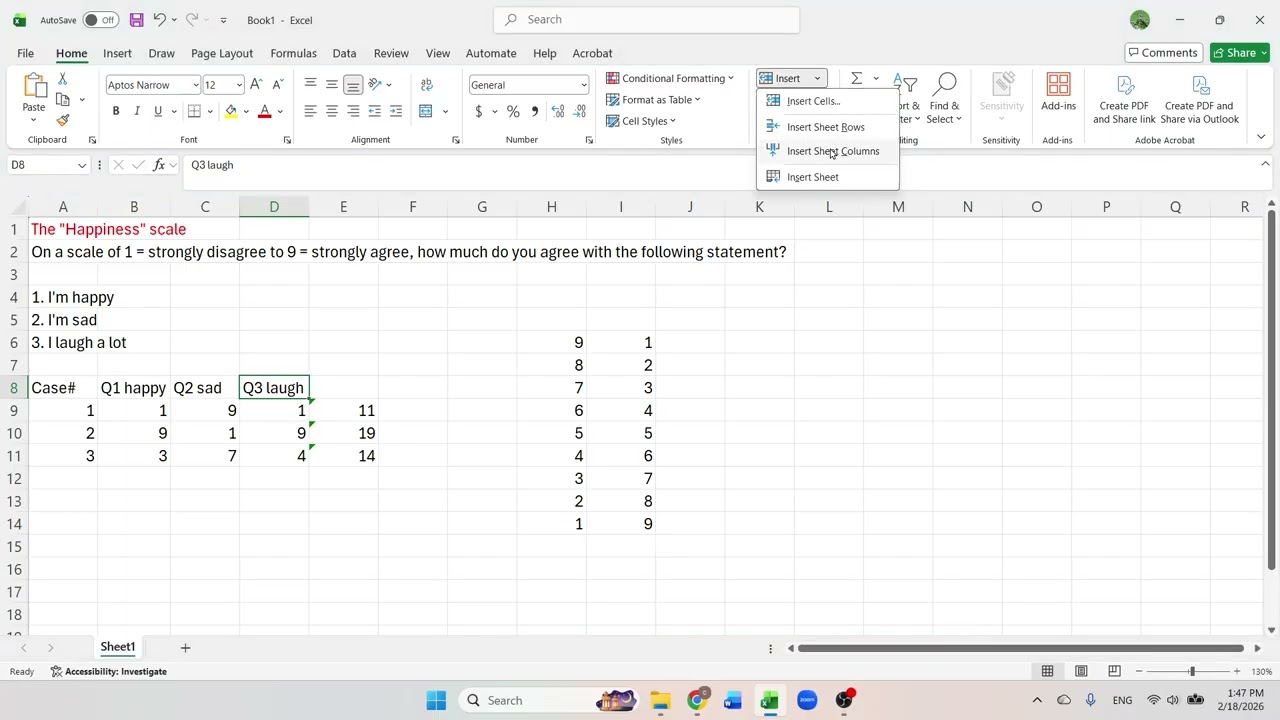The height and width of the screenshot is (720, 1280).
Task: Select Insert Sheet menu entry
Action: click(x=828, y=177)
